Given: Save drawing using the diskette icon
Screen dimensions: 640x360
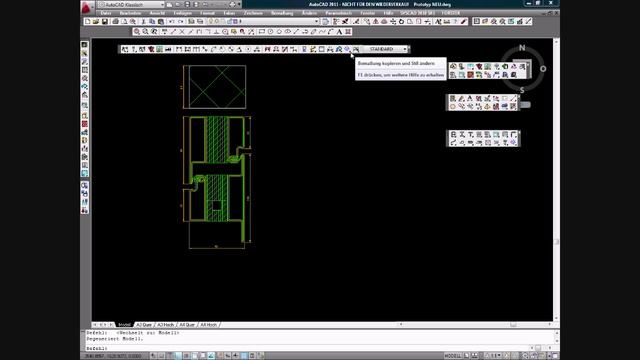Looking at the screenshot, I should pos(105,21).
